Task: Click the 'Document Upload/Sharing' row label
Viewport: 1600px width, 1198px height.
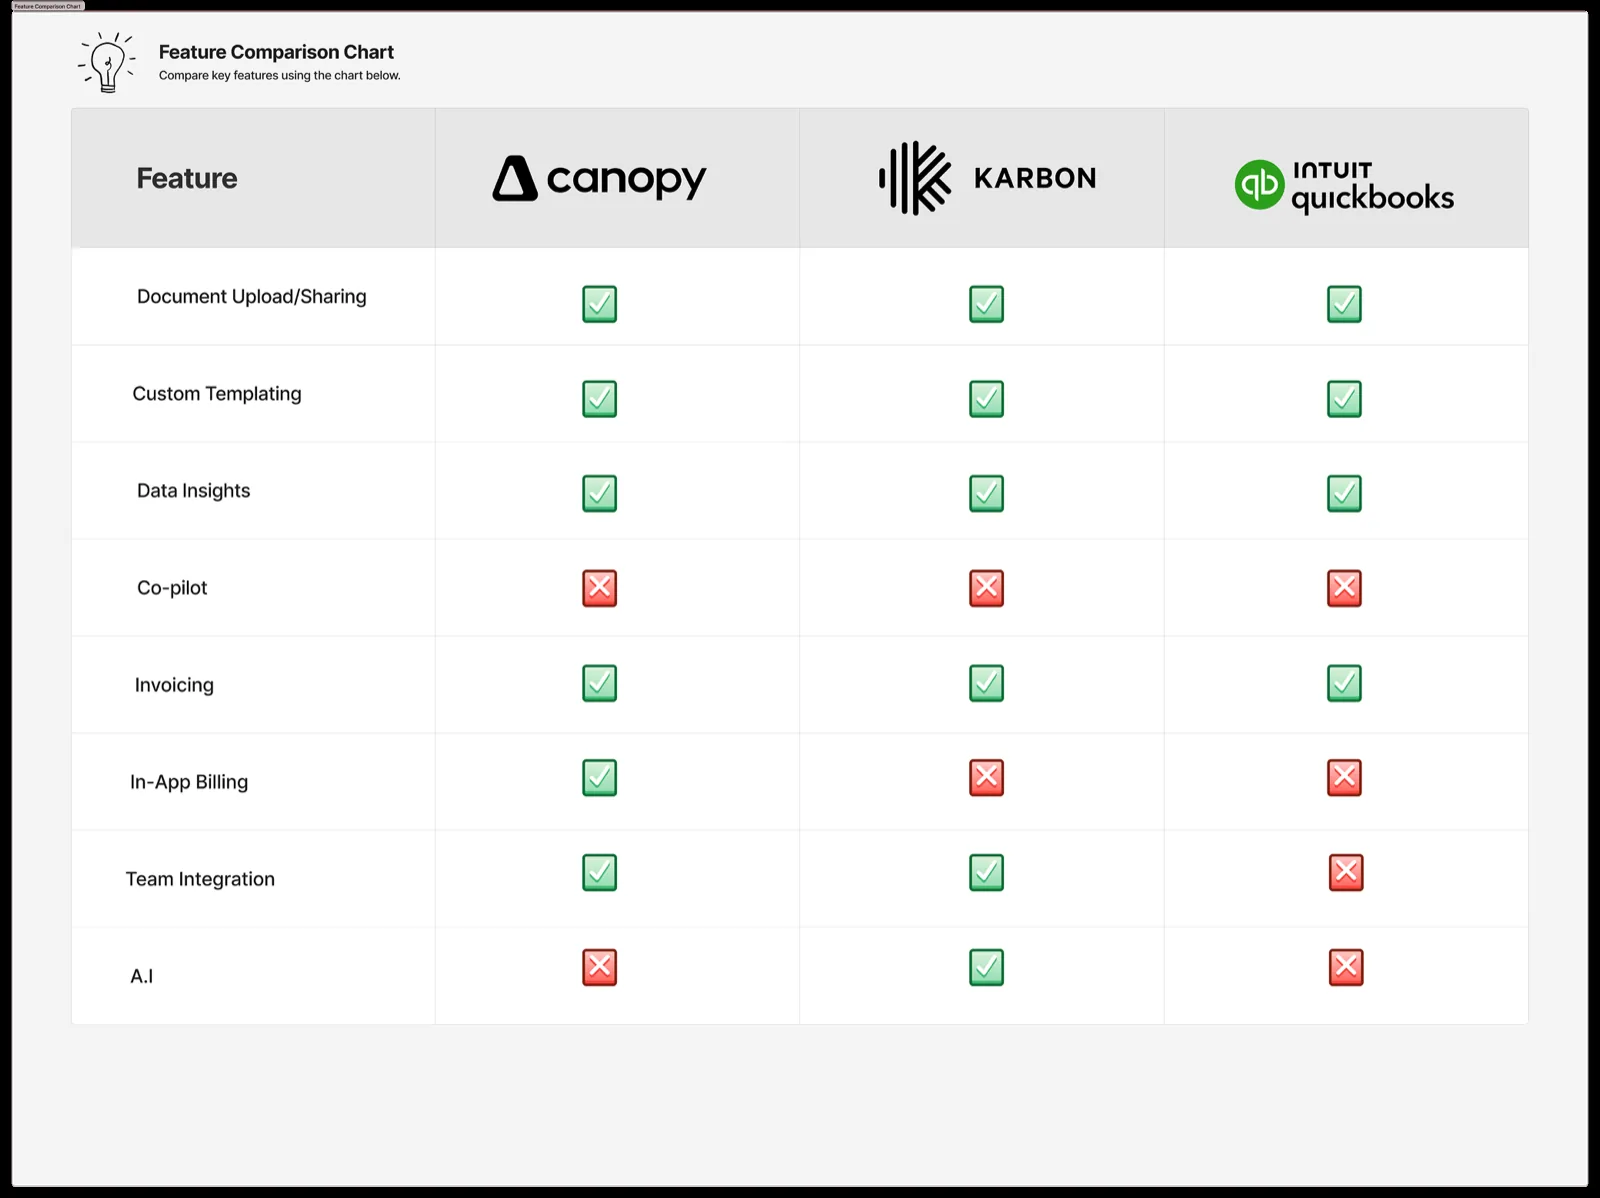Action: 252,297
